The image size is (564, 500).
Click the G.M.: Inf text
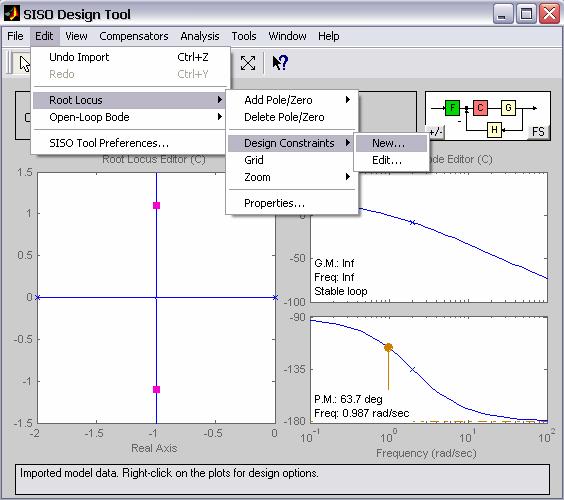334,263
